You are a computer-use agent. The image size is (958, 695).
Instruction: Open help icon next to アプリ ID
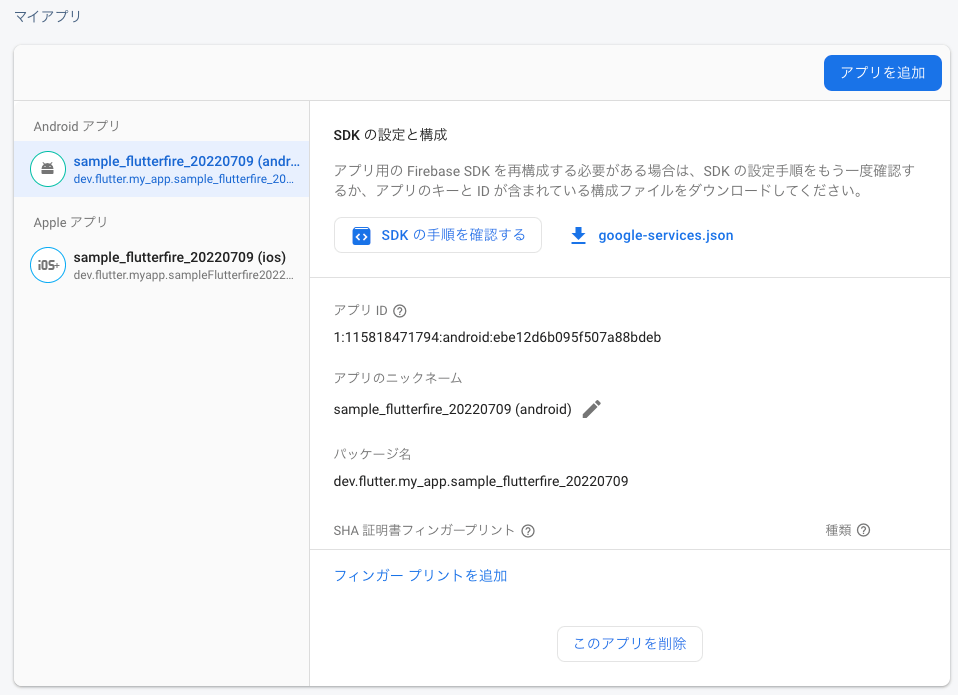click(400, 311)
